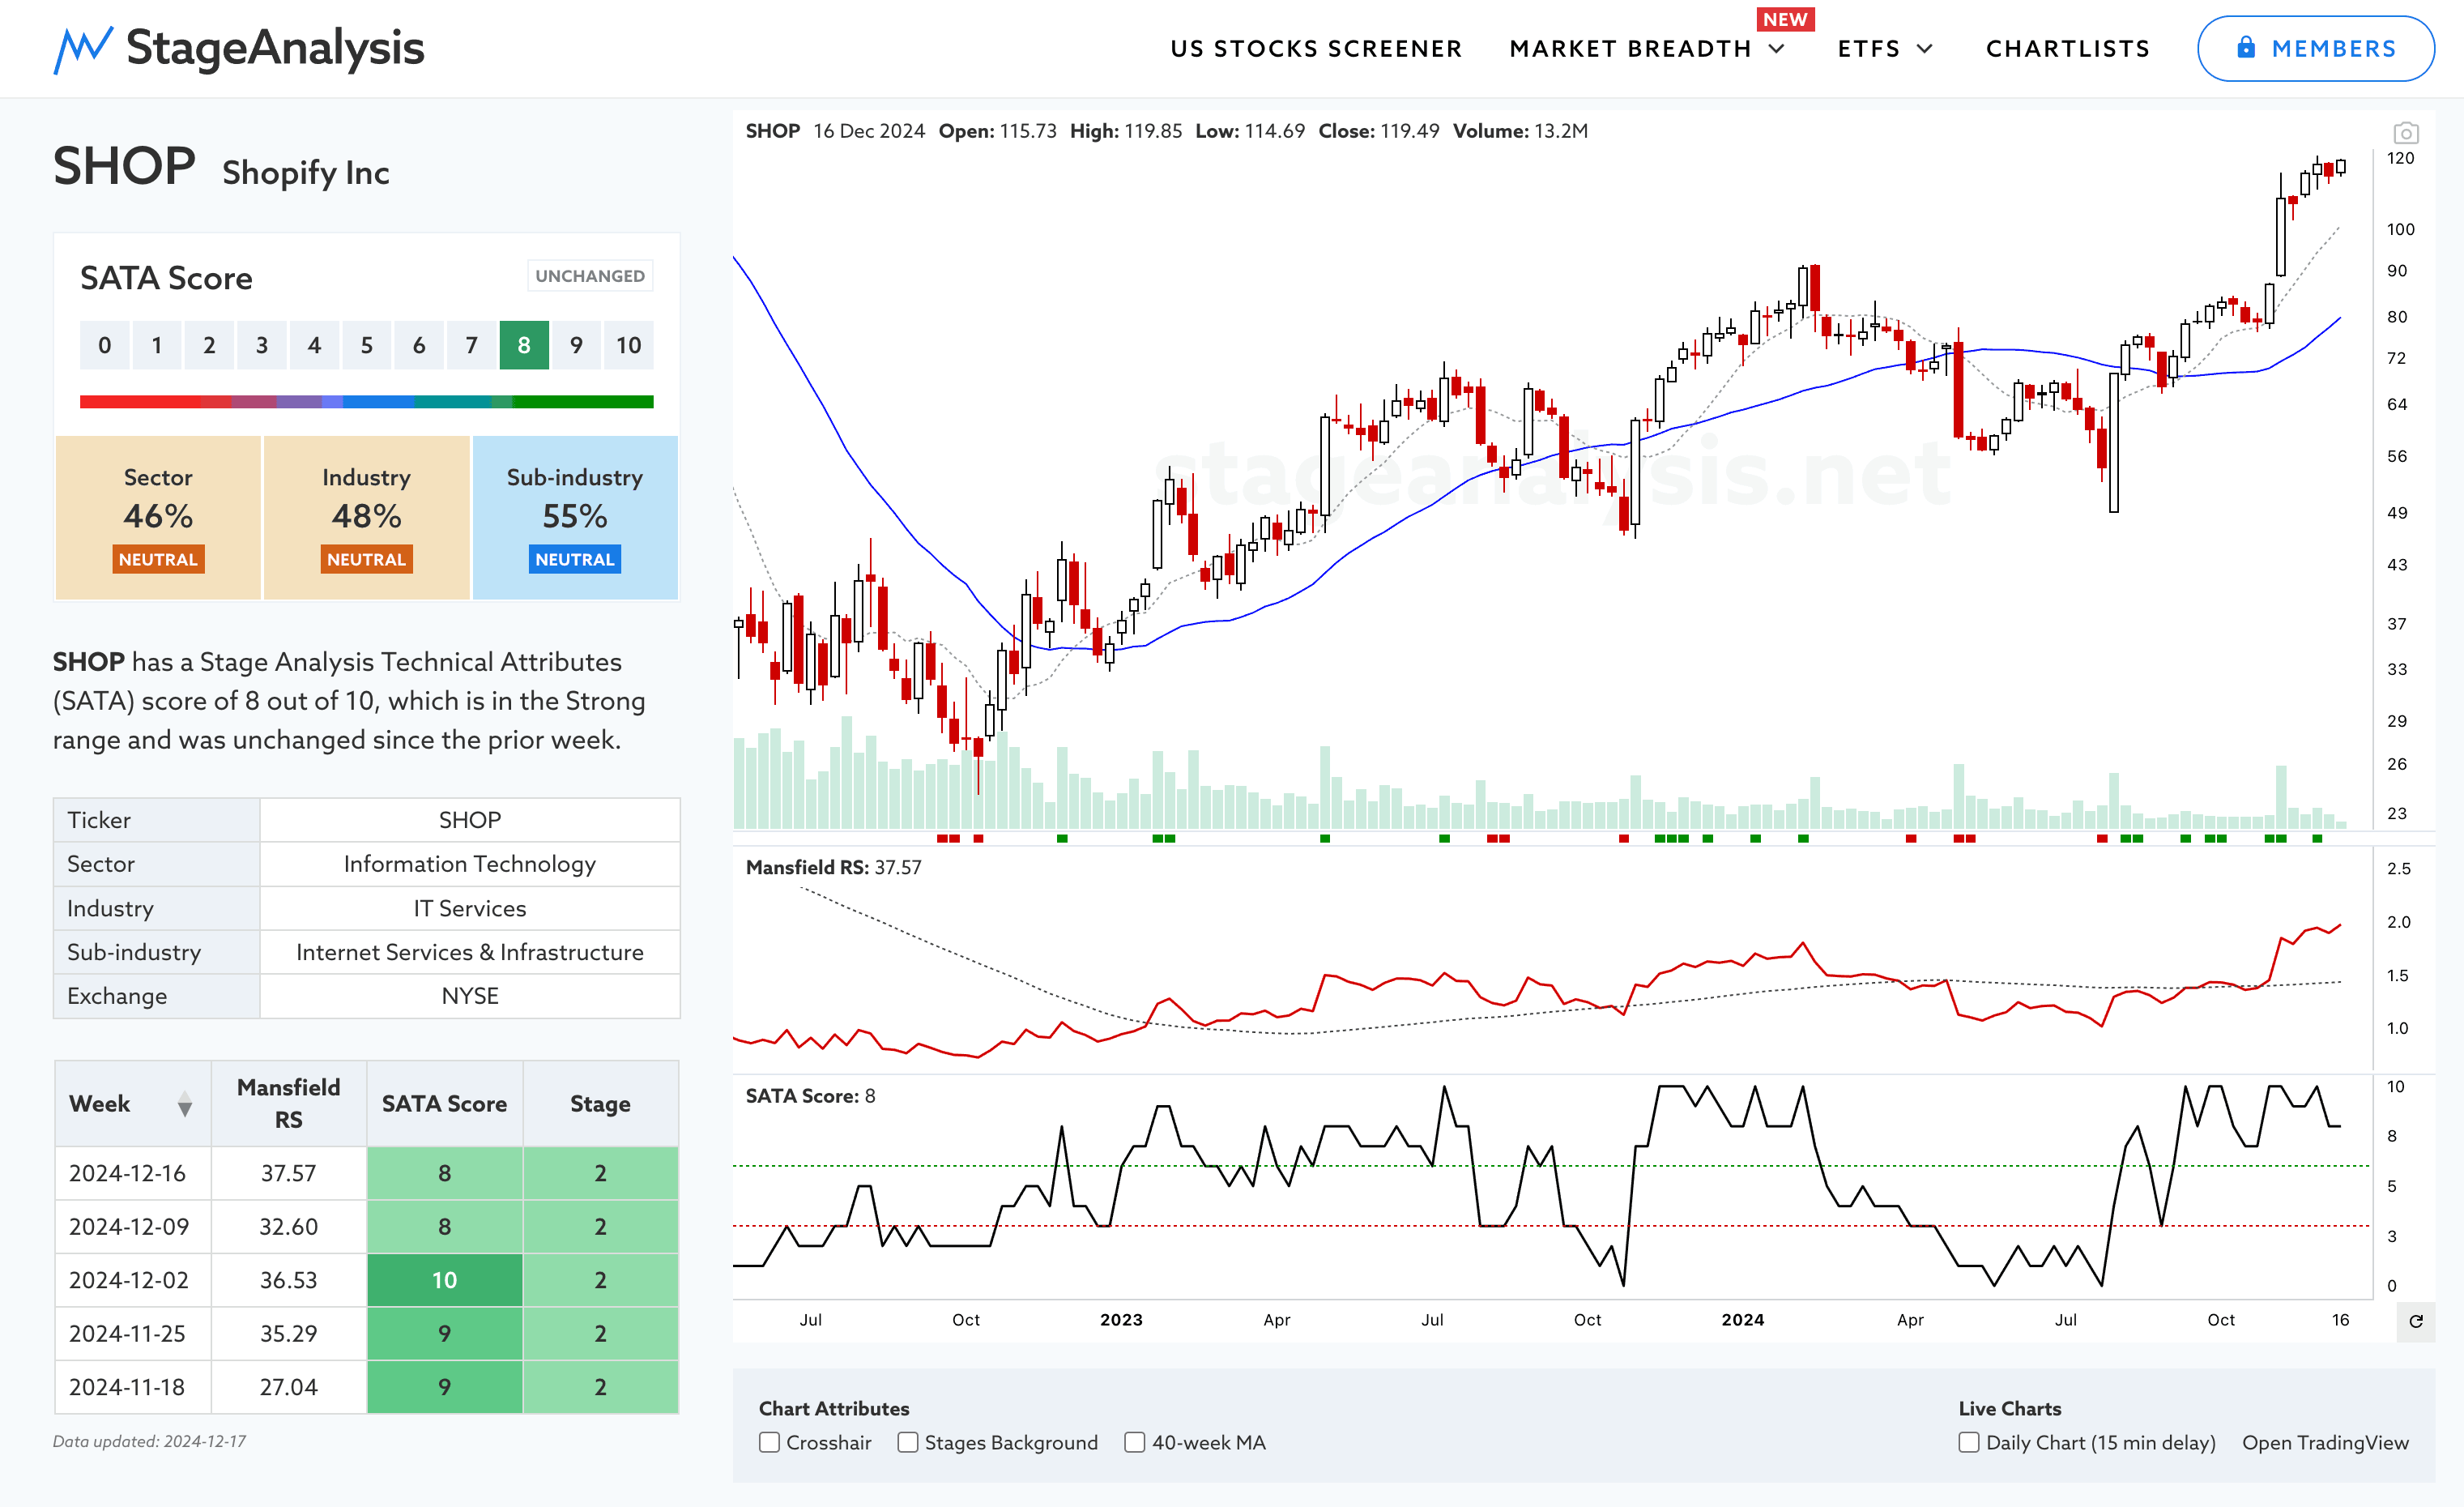Click the Mansfield RS column header
This screenshot has width=2464, height=1507.
point(288,1103)
